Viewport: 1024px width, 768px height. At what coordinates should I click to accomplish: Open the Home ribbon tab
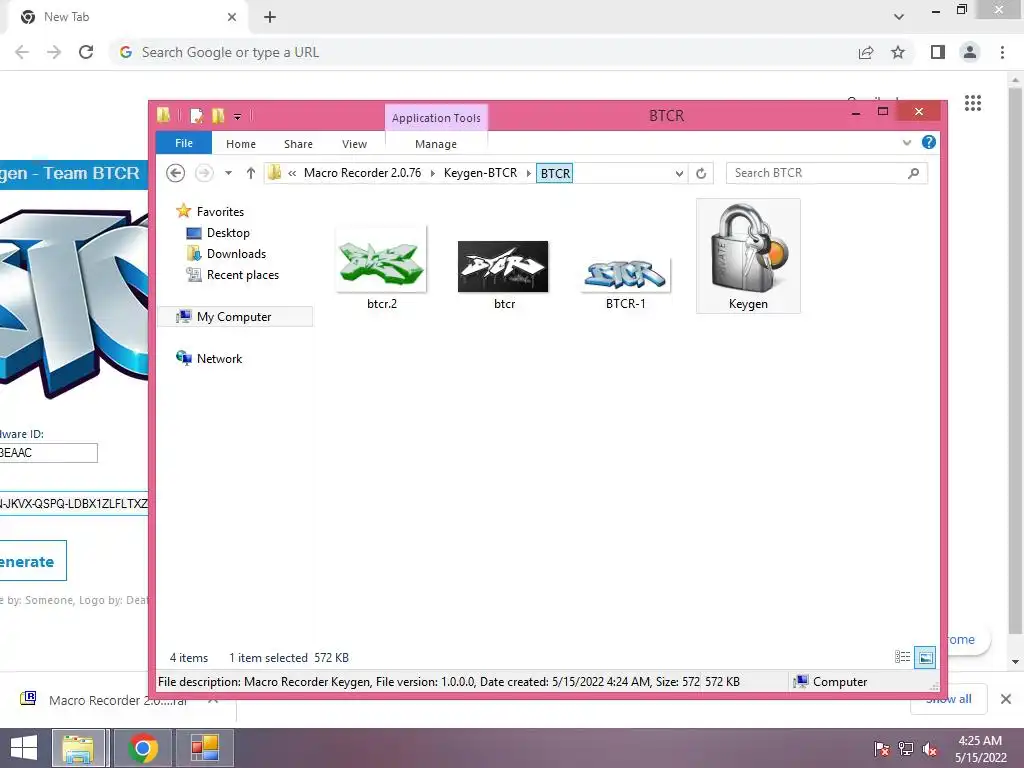241,144
